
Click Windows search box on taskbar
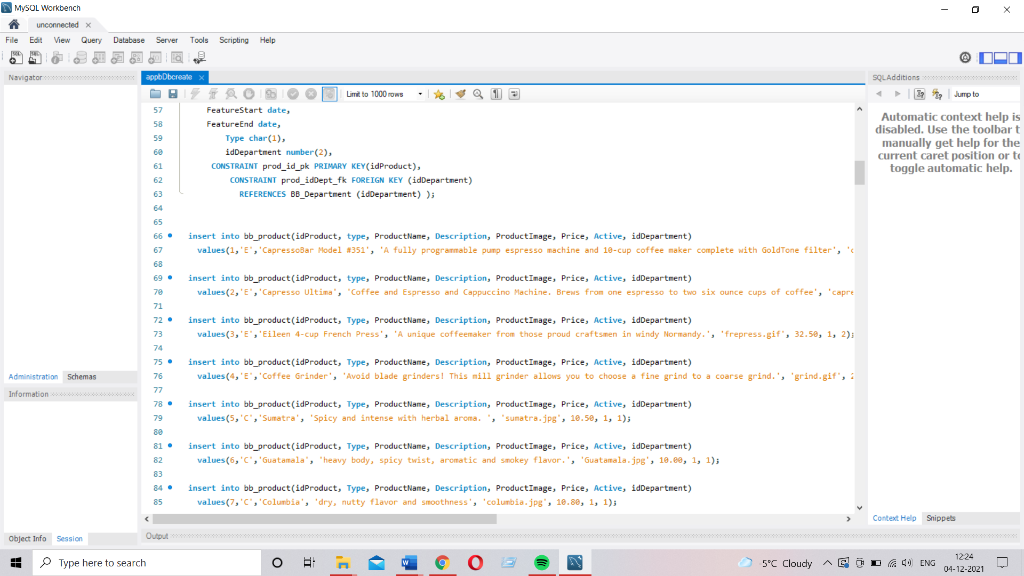point(147,562)
